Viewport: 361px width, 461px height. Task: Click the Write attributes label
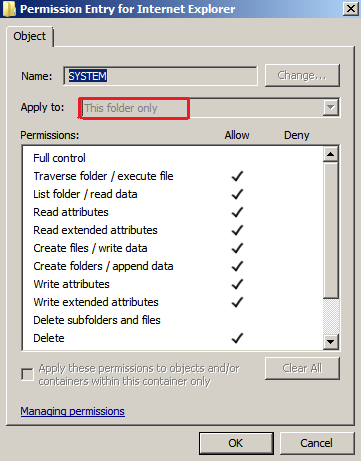(71, 284)
